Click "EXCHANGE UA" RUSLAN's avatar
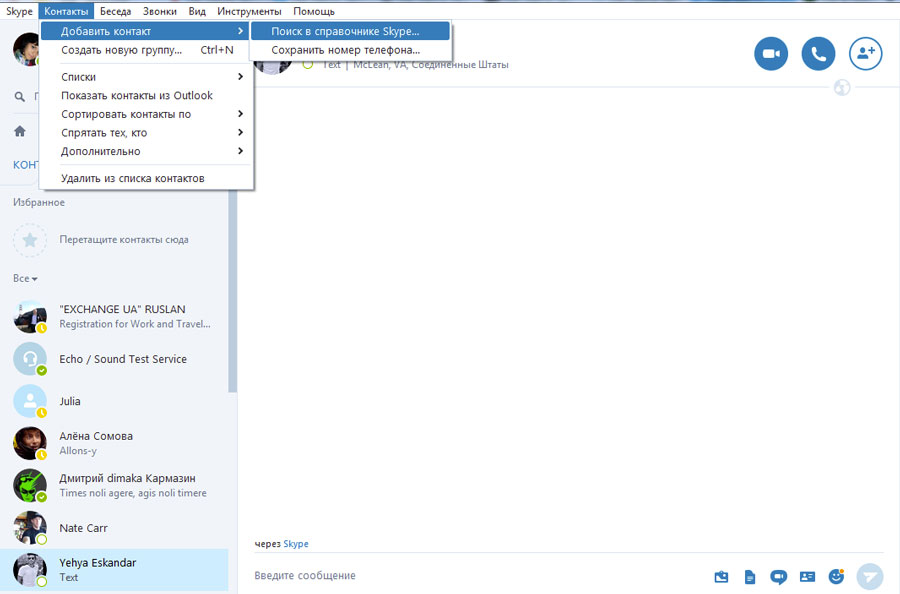Screen dimensions: 900x594 tap(30, 316)
